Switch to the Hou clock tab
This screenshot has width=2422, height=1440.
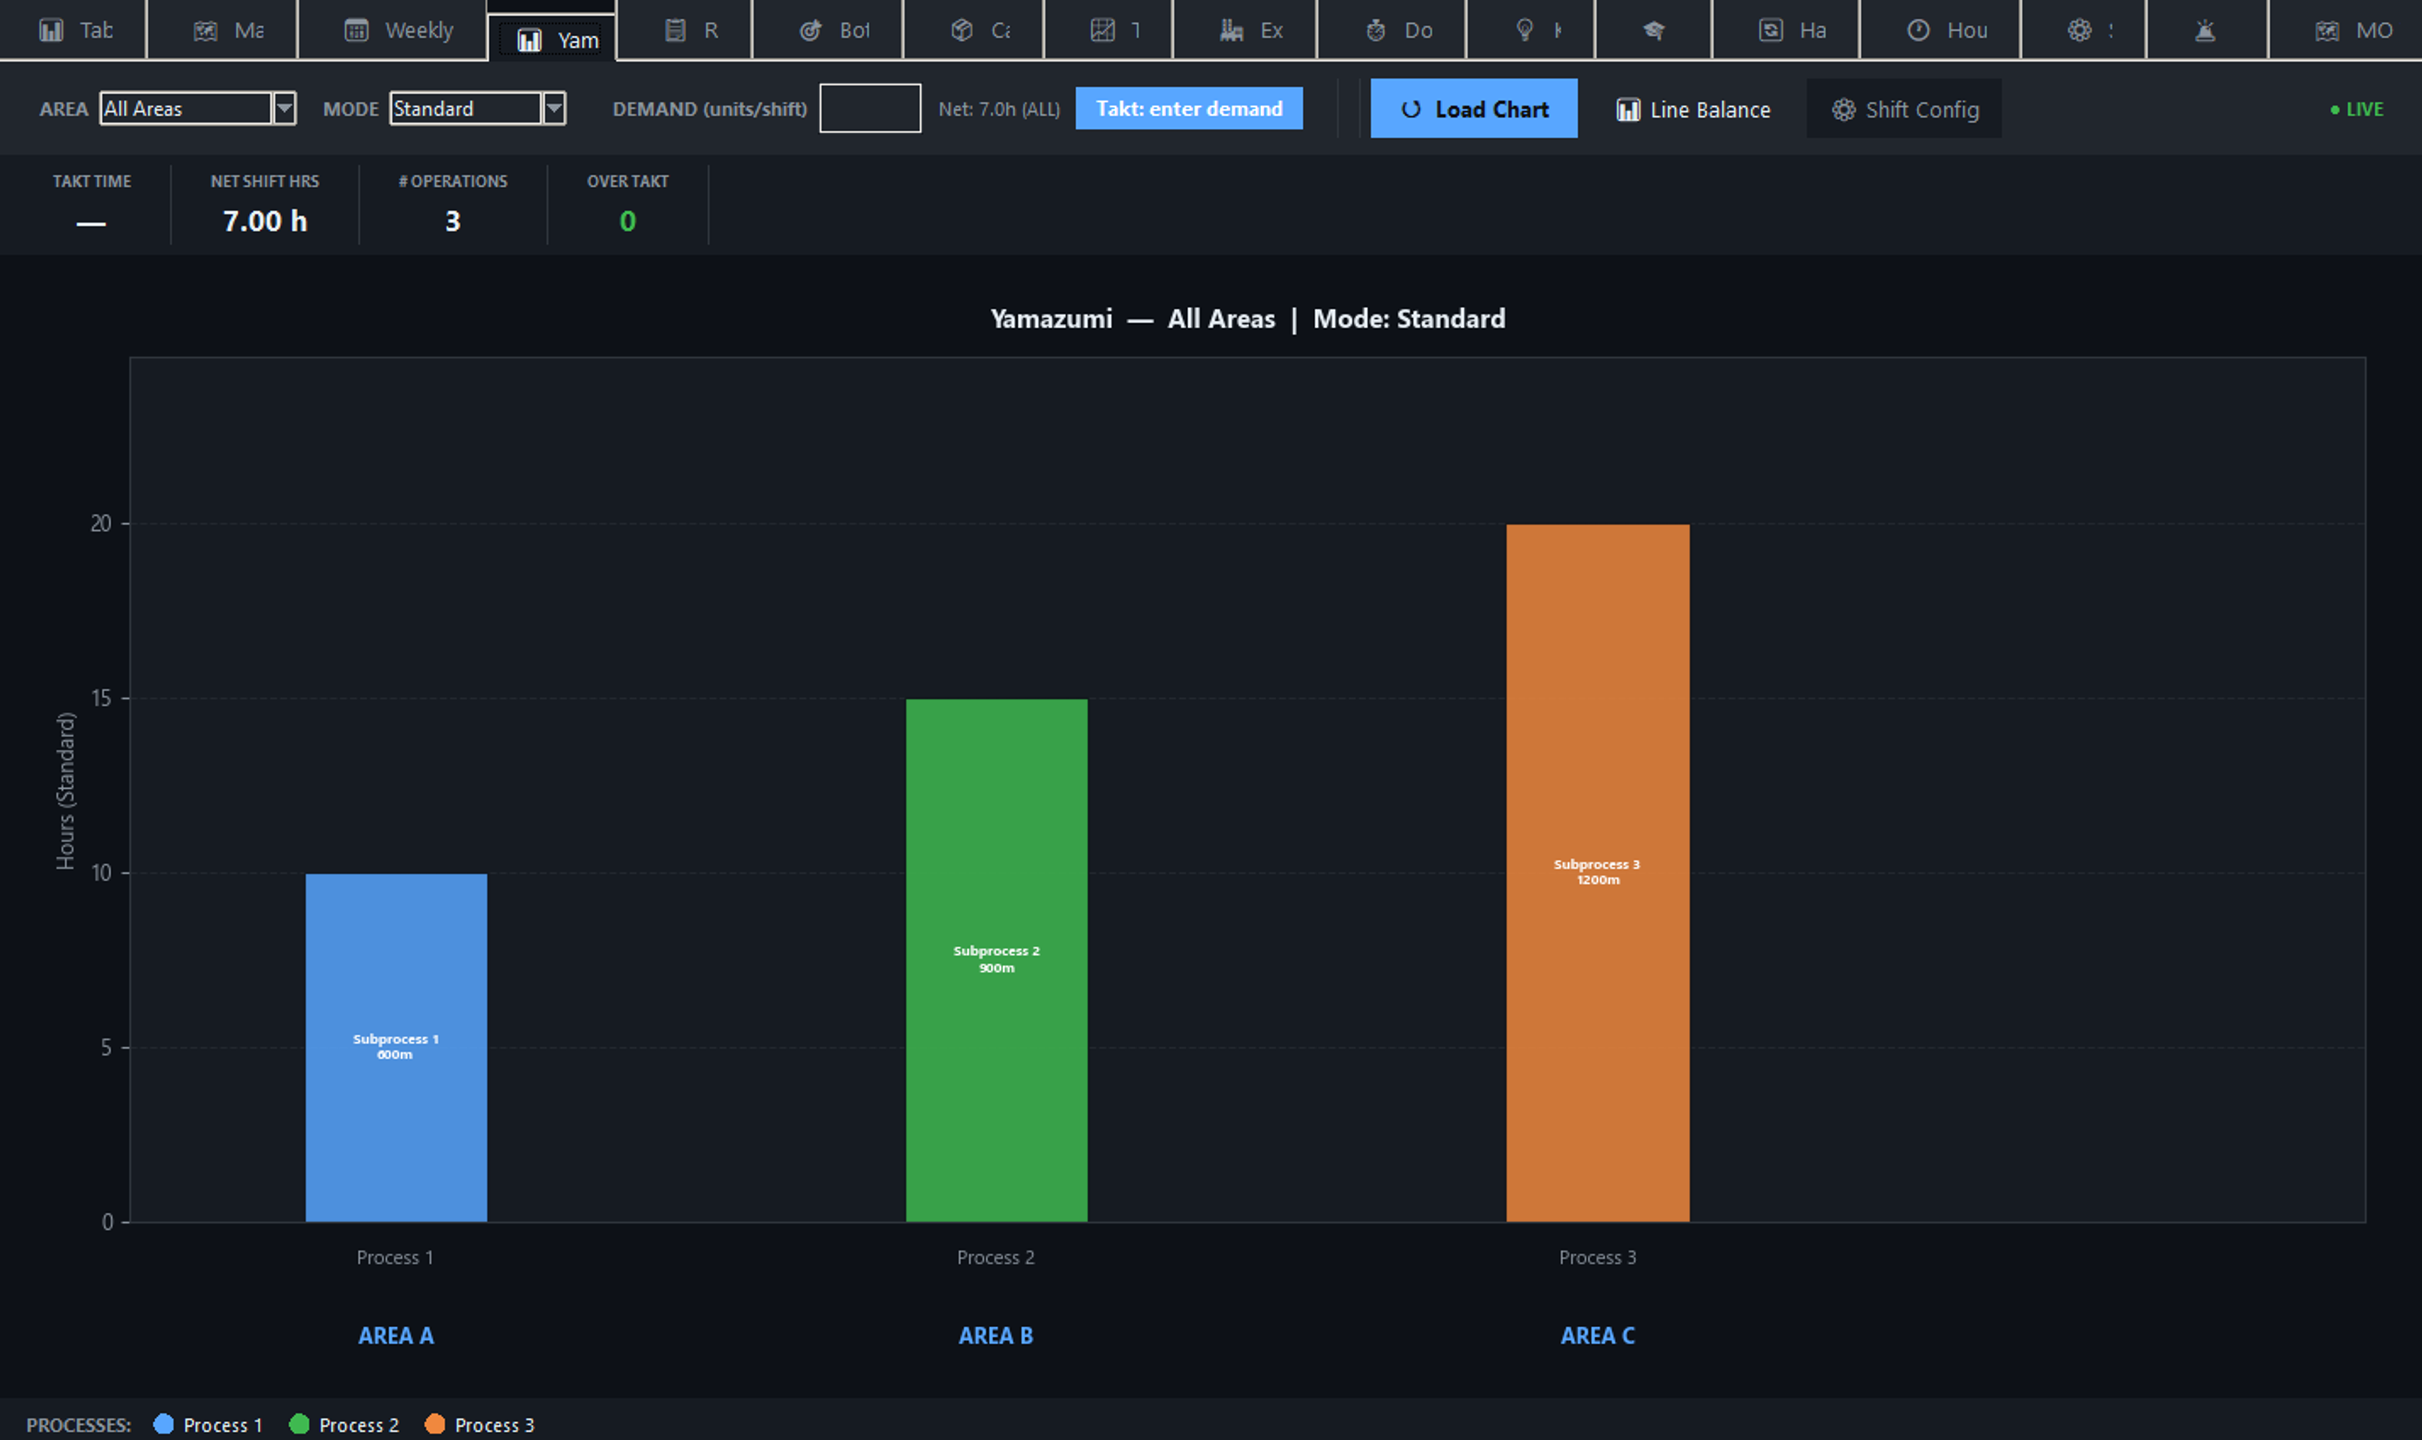(x=1940, y=30)
